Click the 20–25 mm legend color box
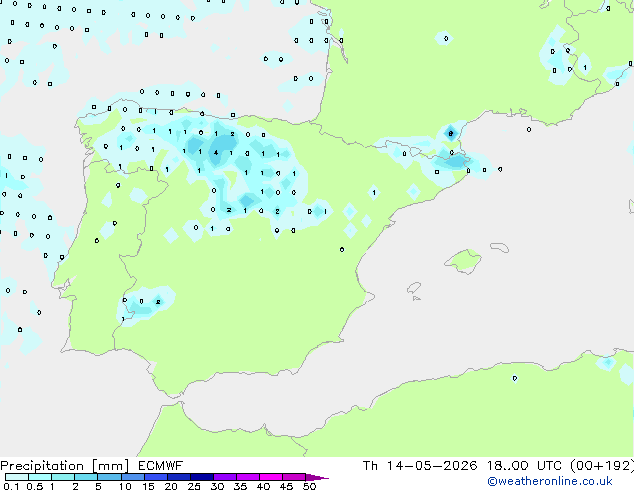 178,477
